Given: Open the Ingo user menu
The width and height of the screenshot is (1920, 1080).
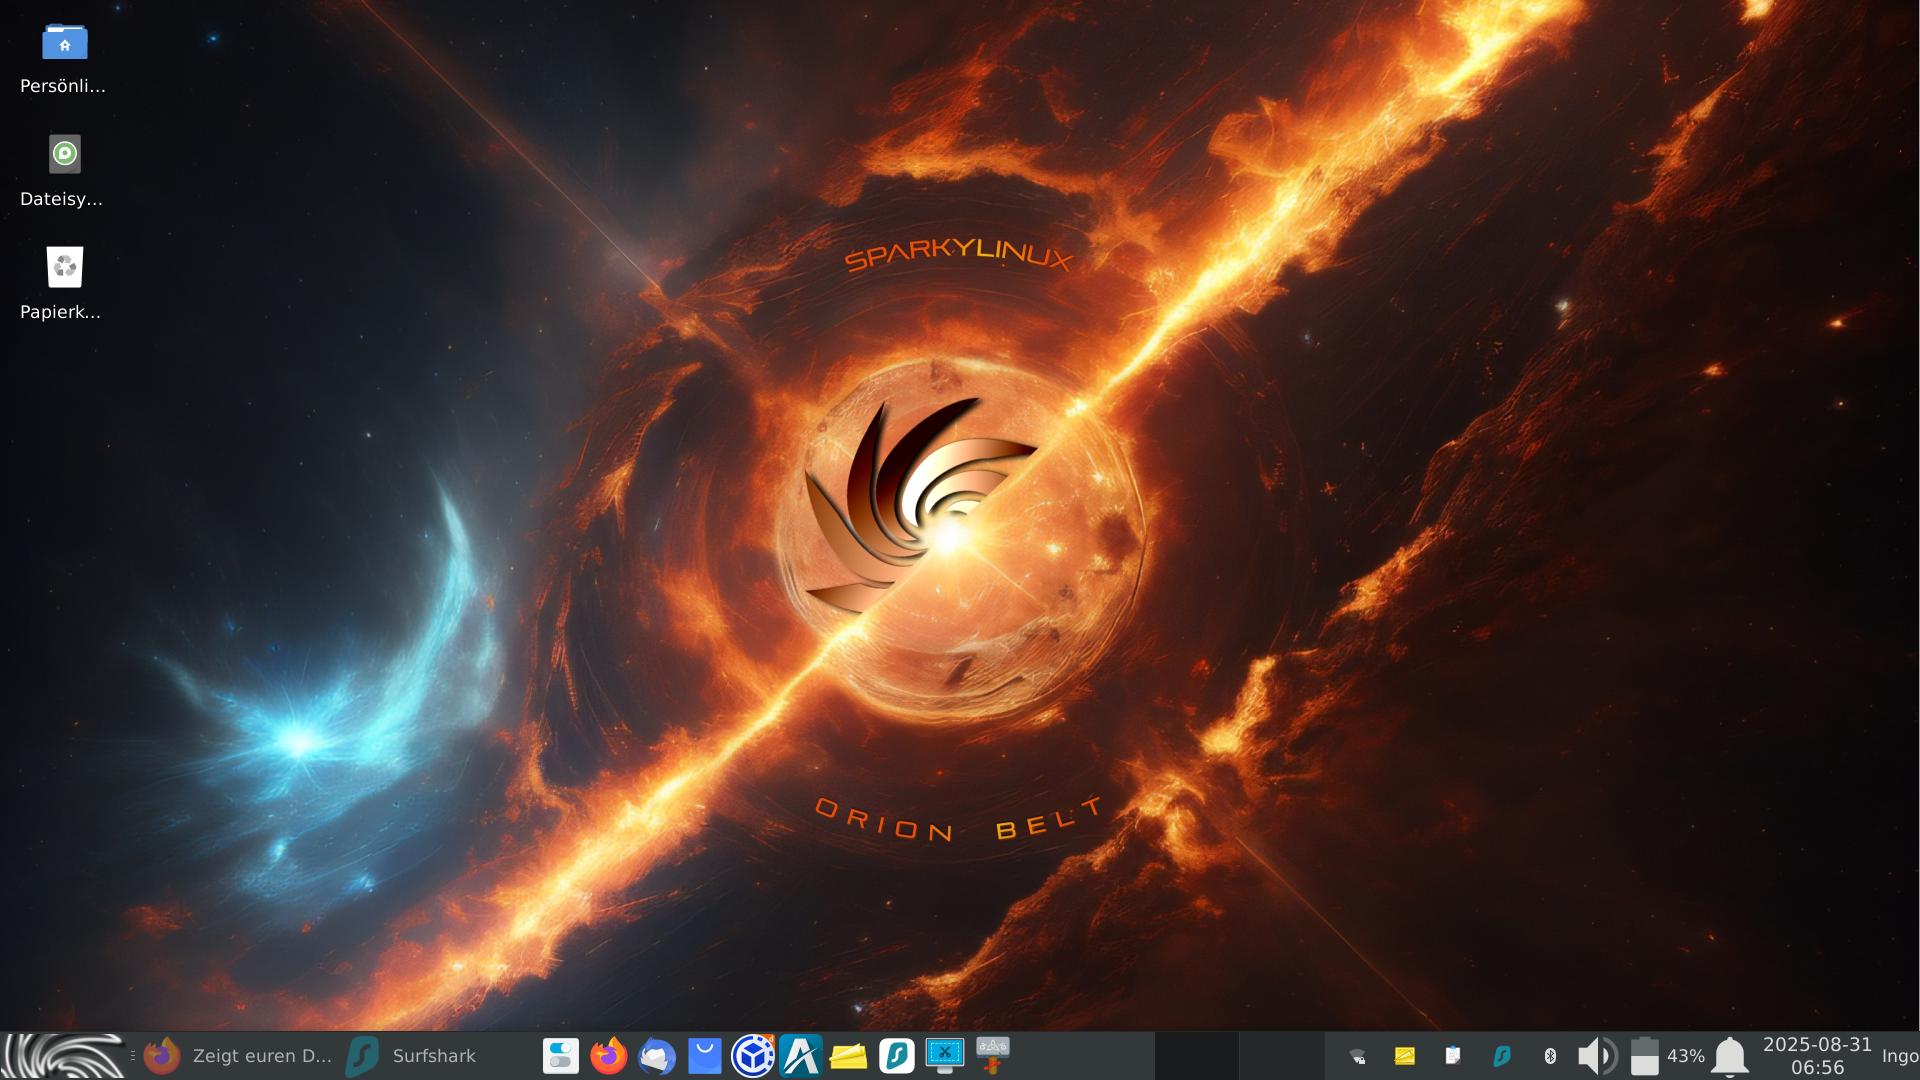Looking at the screenshot, I should click(x=1899, y=1055).
